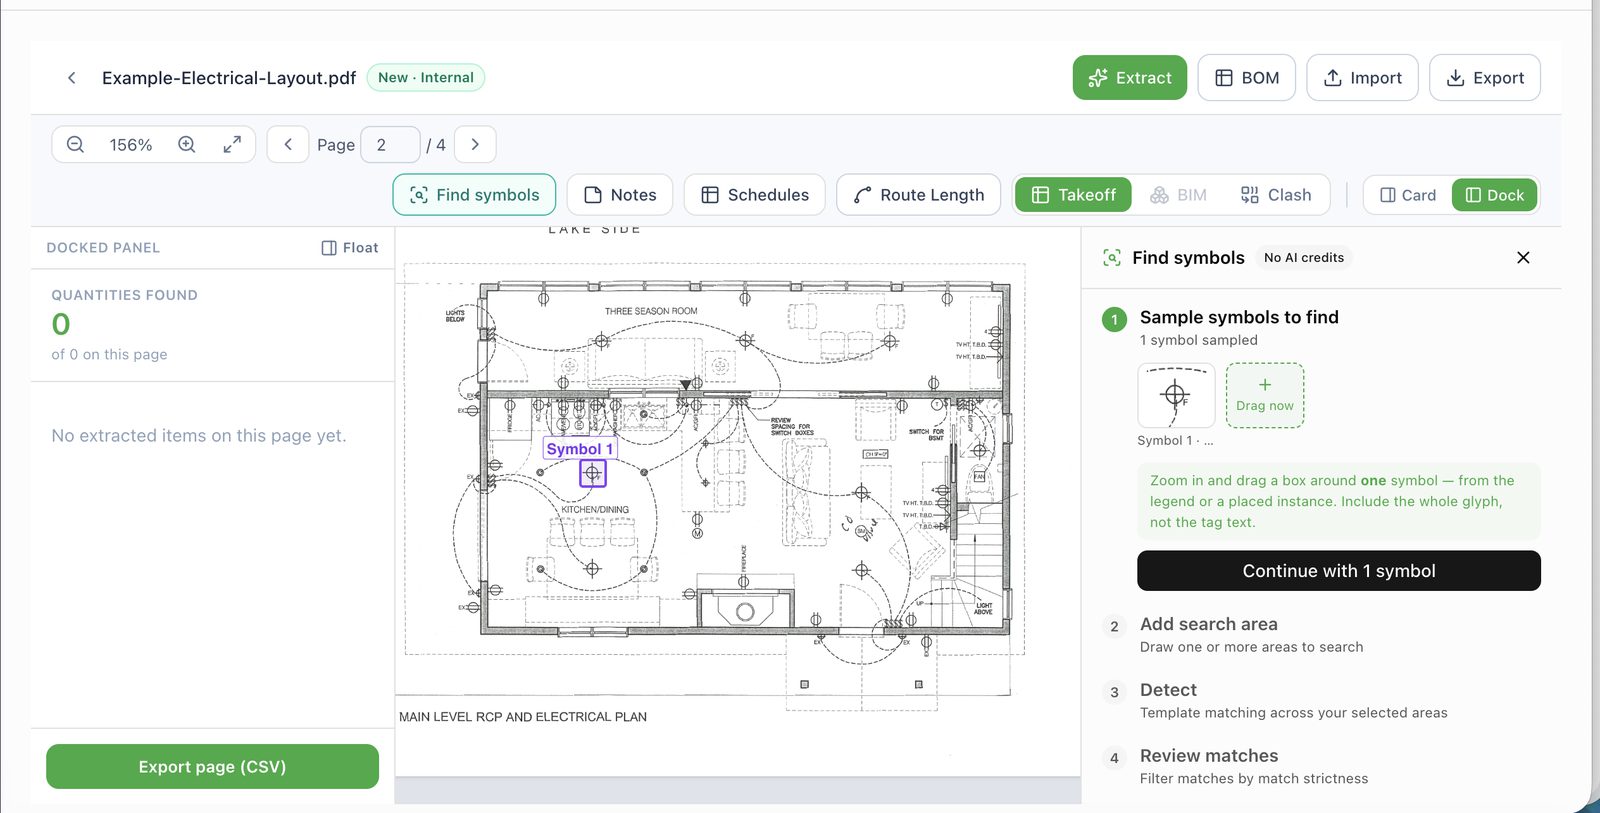Switch to the Takeoff tab
1600x813 pixels.
[1073, 195]
